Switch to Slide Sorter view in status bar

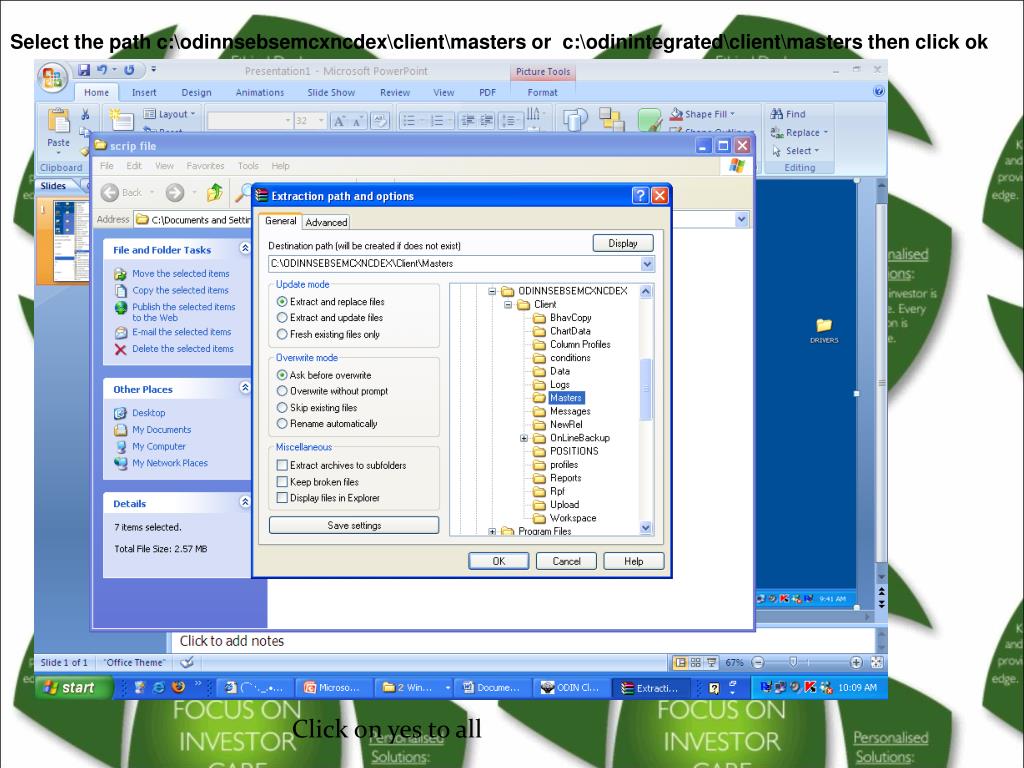click(696, 662)
